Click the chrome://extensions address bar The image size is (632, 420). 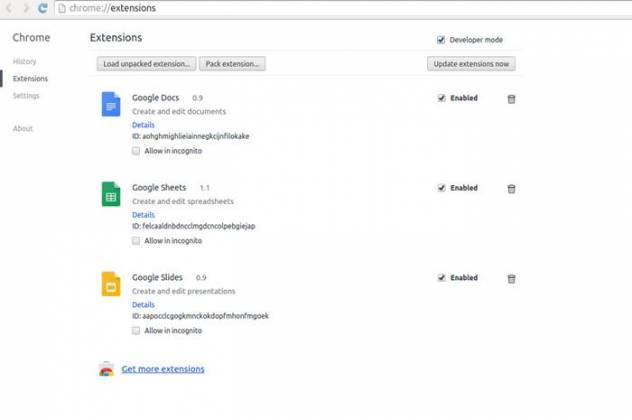pyautogui.click(x=343, y=8)
